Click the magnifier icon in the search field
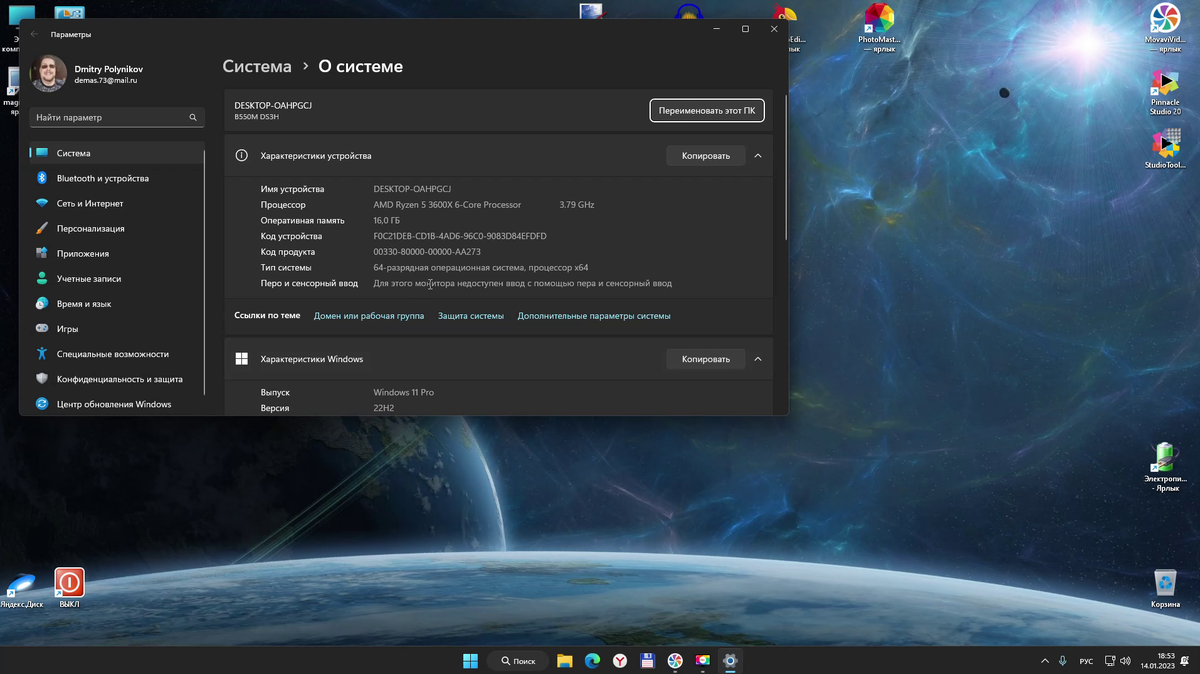 coord(193,117)
